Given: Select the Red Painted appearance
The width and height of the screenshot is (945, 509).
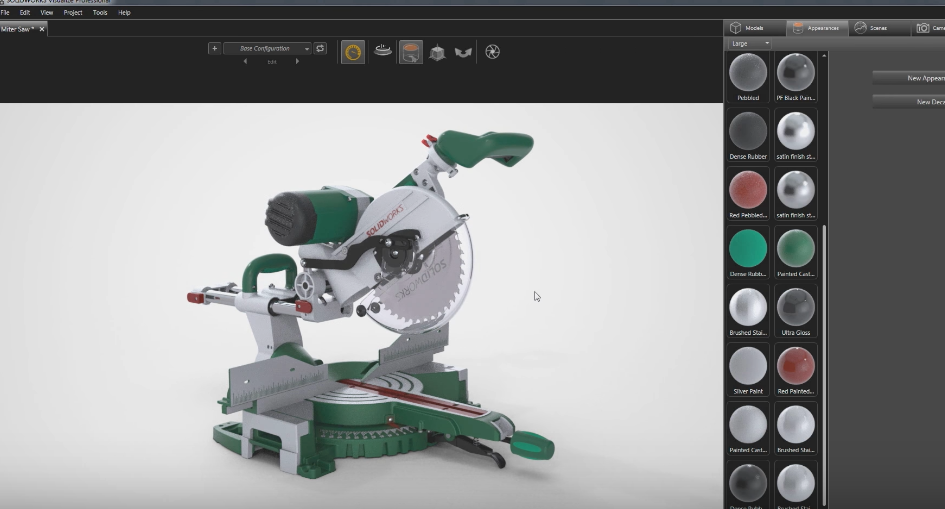Looking at the screenshot, I should [796, 370].
